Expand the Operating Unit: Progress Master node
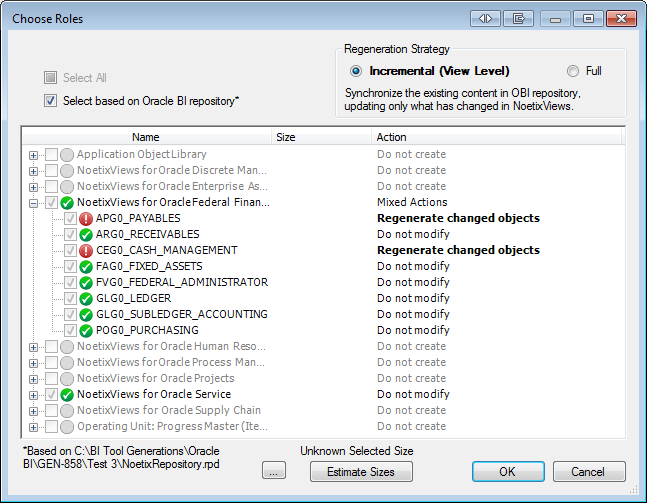Image resolution: width=647 pixels, height=503 pixels. pos(33,427)
